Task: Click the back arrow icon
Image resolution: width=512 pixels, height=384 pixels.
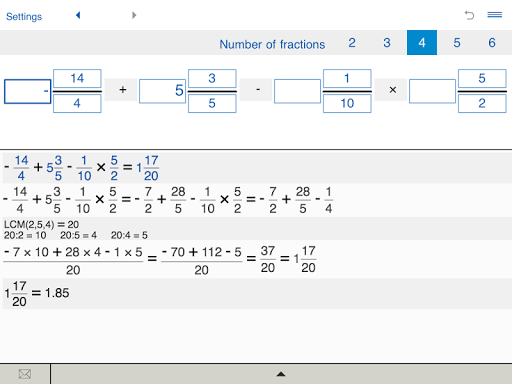Action: pyautogui.click(x=78, y=15)
